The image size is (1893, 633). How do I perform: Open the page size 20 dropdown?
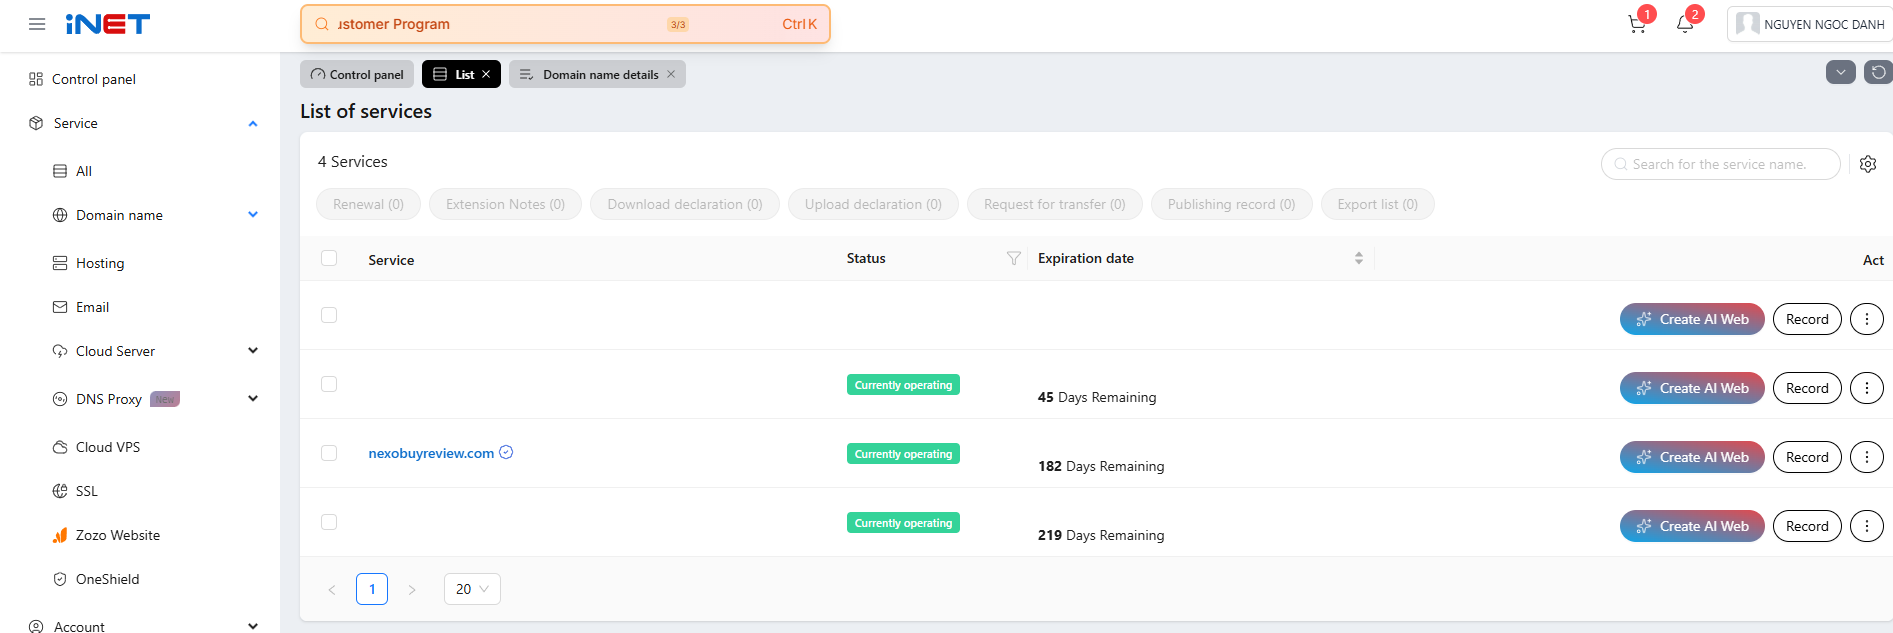(472, 589)
